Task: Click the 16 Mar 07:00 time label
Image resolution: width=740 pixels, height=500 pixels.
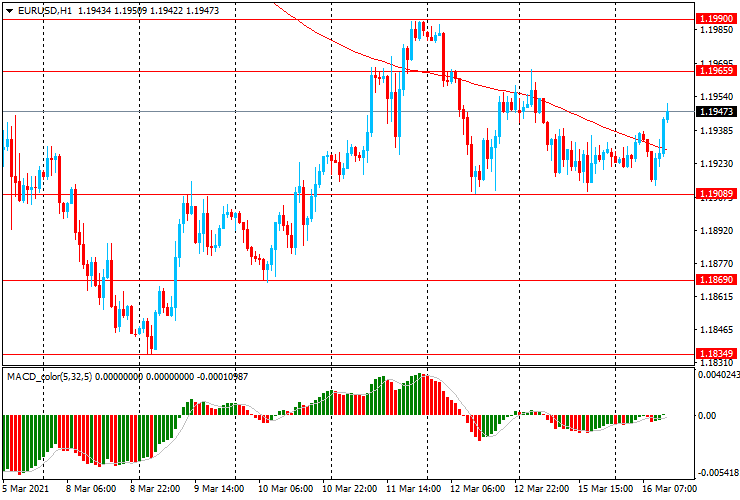Action: pos(669,488)
